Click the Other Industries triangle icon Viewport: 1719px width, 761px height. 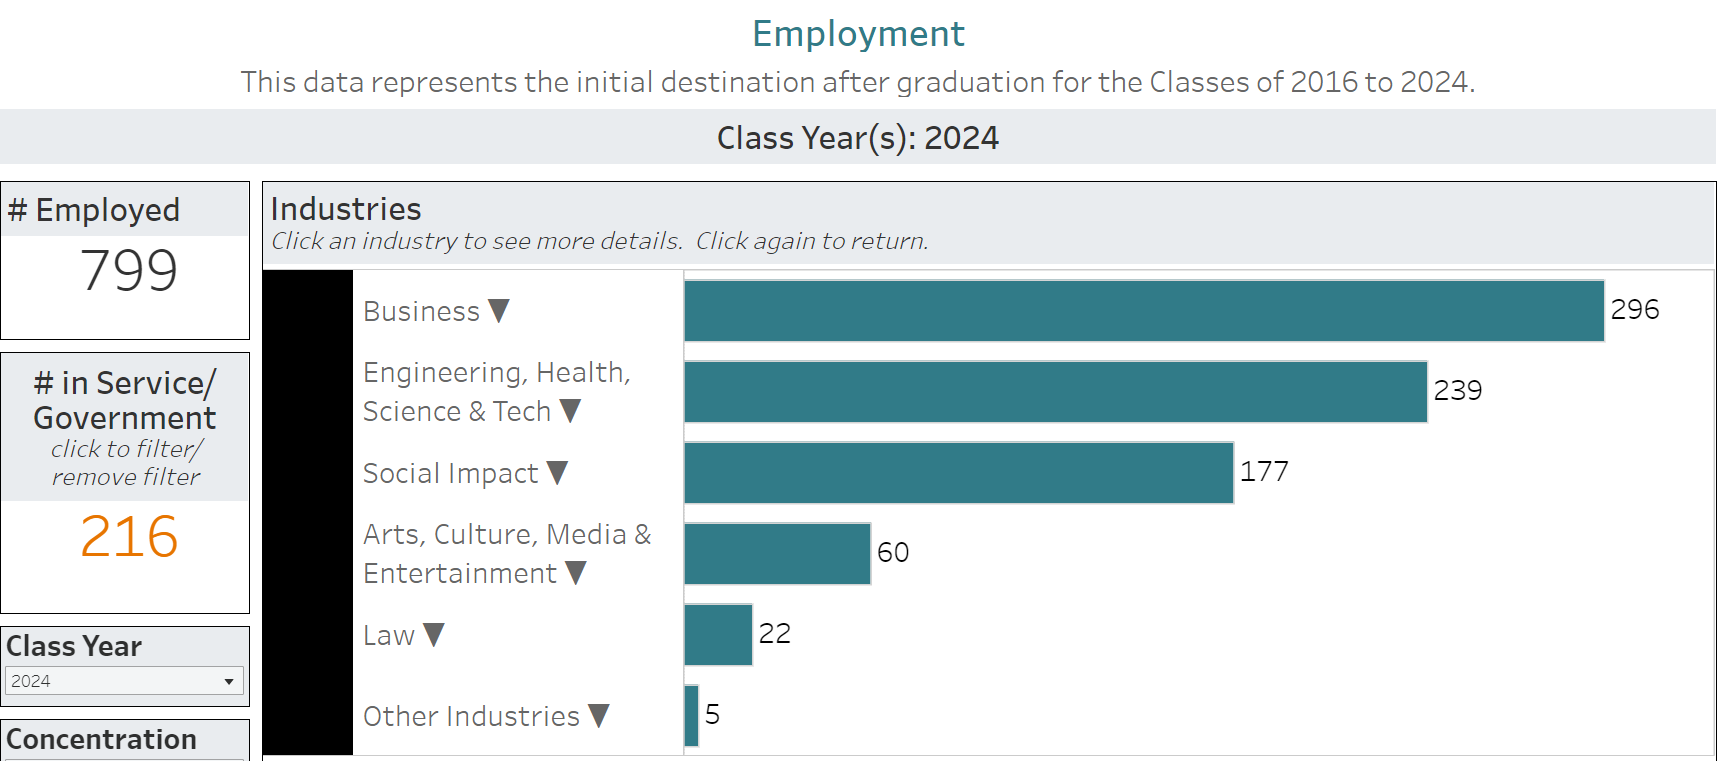(599, 716)
